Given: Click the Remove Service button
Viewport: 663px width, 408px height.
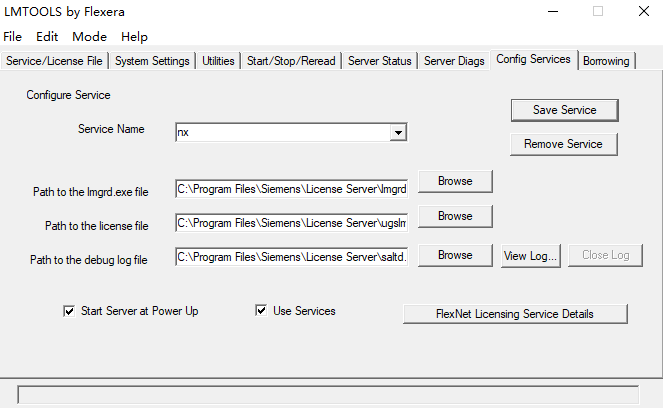Looking at the screenshot, I should click(564, 144).
